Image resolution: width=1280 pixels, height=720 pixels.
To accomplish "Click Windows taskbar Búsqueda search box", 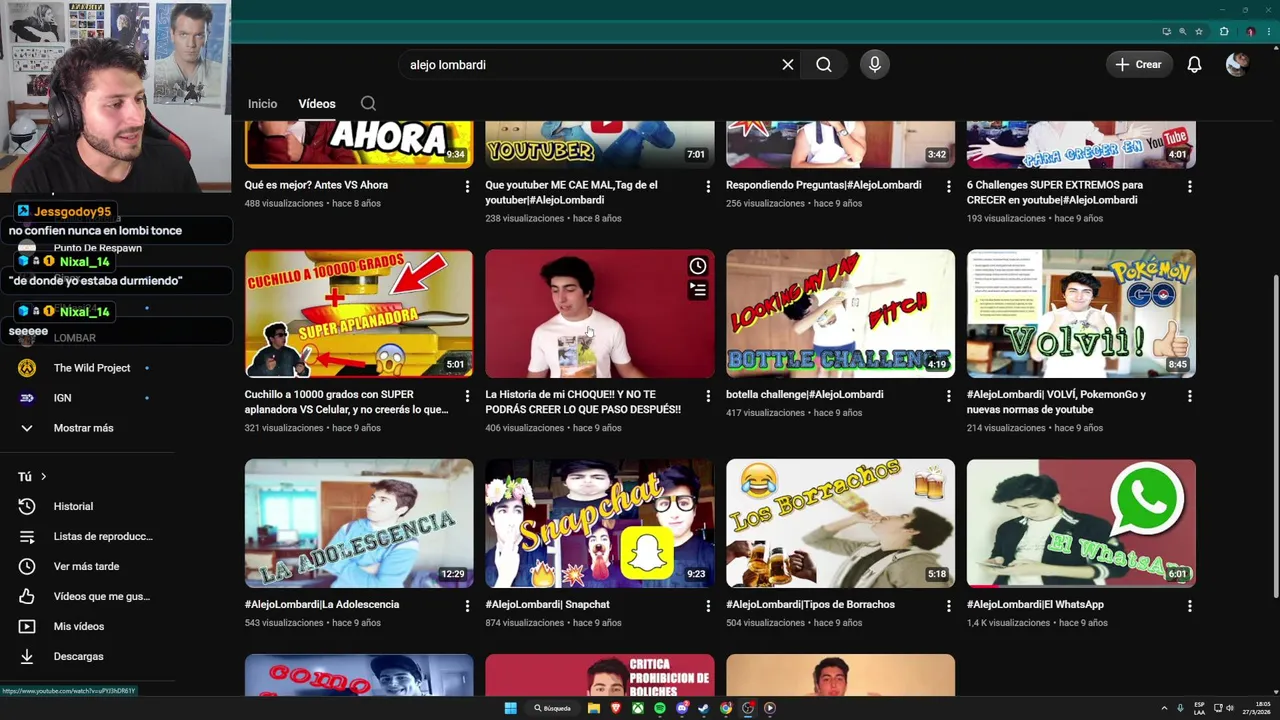I will (553, 708).
